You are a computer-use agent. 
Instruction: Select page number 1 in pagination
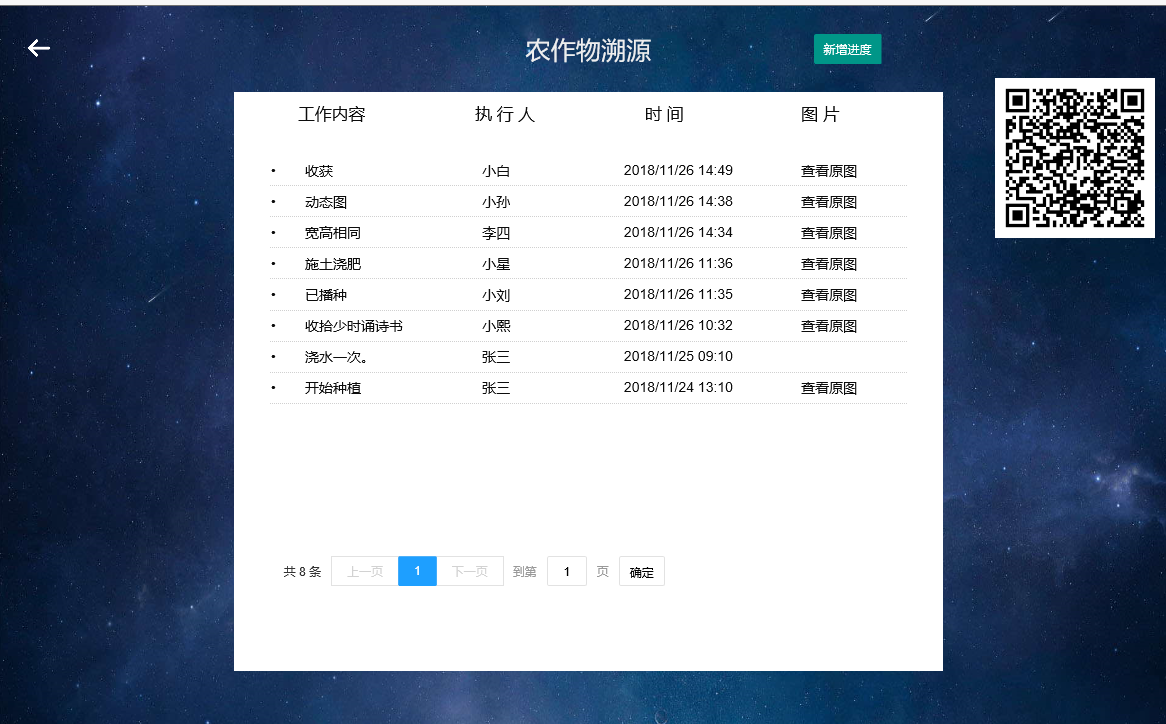click(x=417, y=570)
